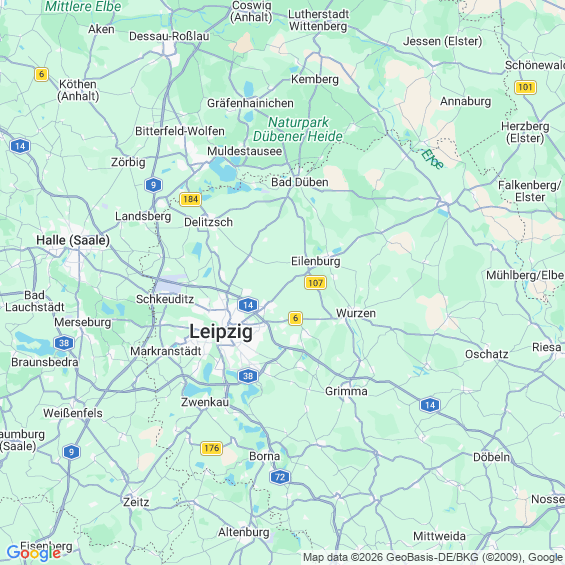Image resolution: width=565 pixels, height=565 pixels.
Task: Click the A9 shield near Landsberg
Action: (x=154, y=185)
